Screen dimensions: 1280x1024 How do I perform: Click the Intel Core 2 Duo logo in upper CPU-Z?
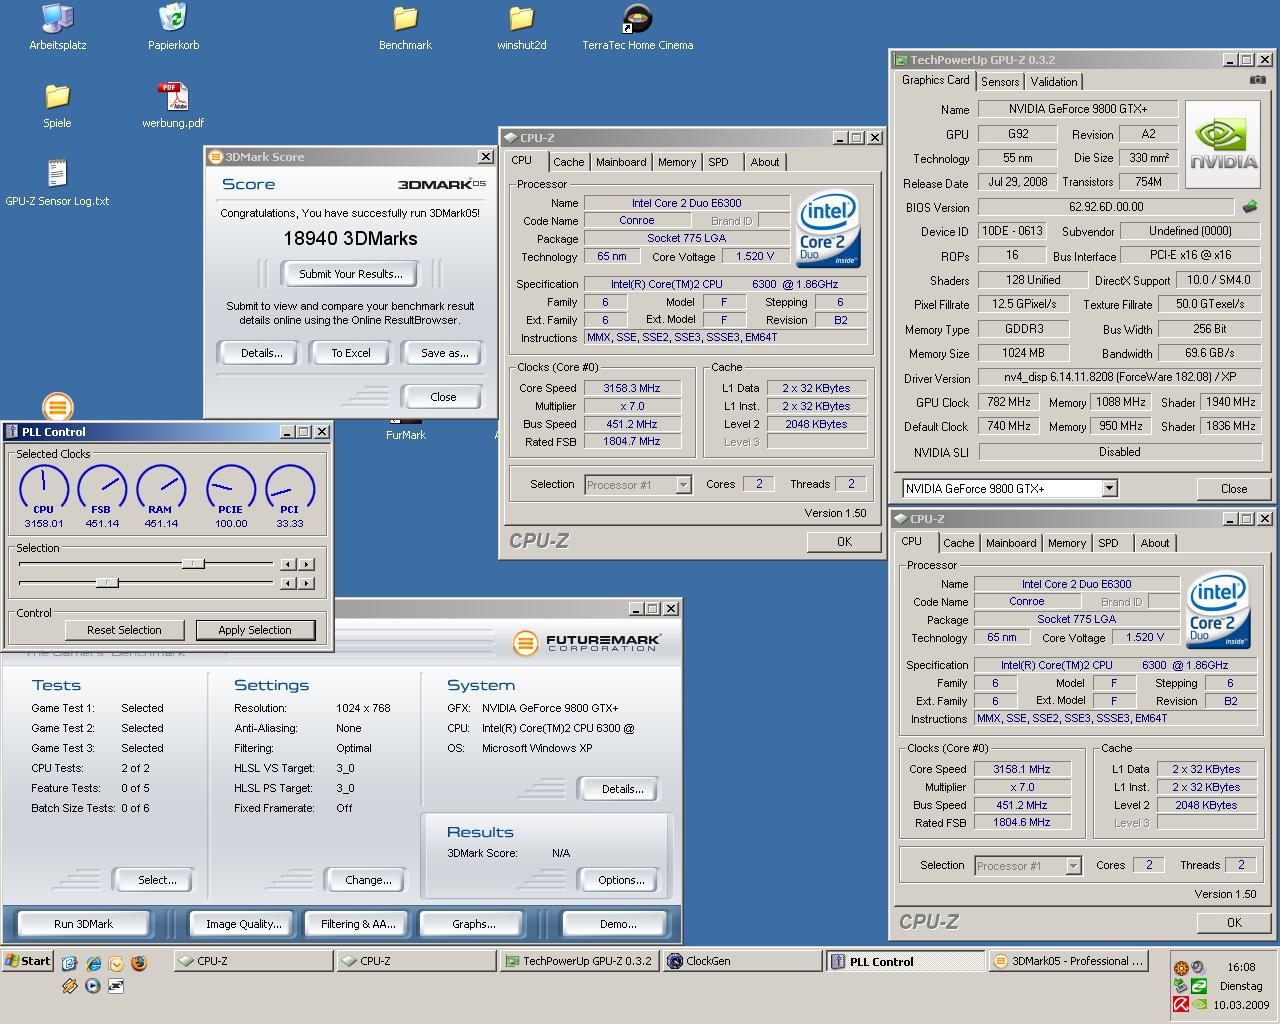(828, 231)
